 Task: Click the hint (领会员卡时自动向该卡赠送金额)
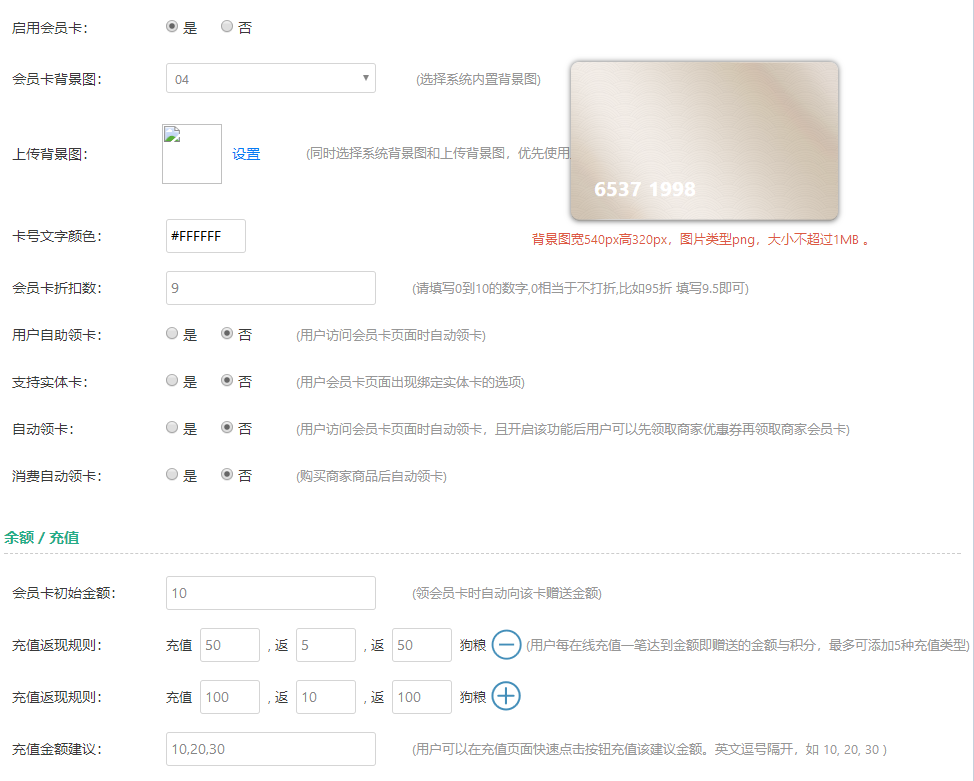[x=507, y=593]
